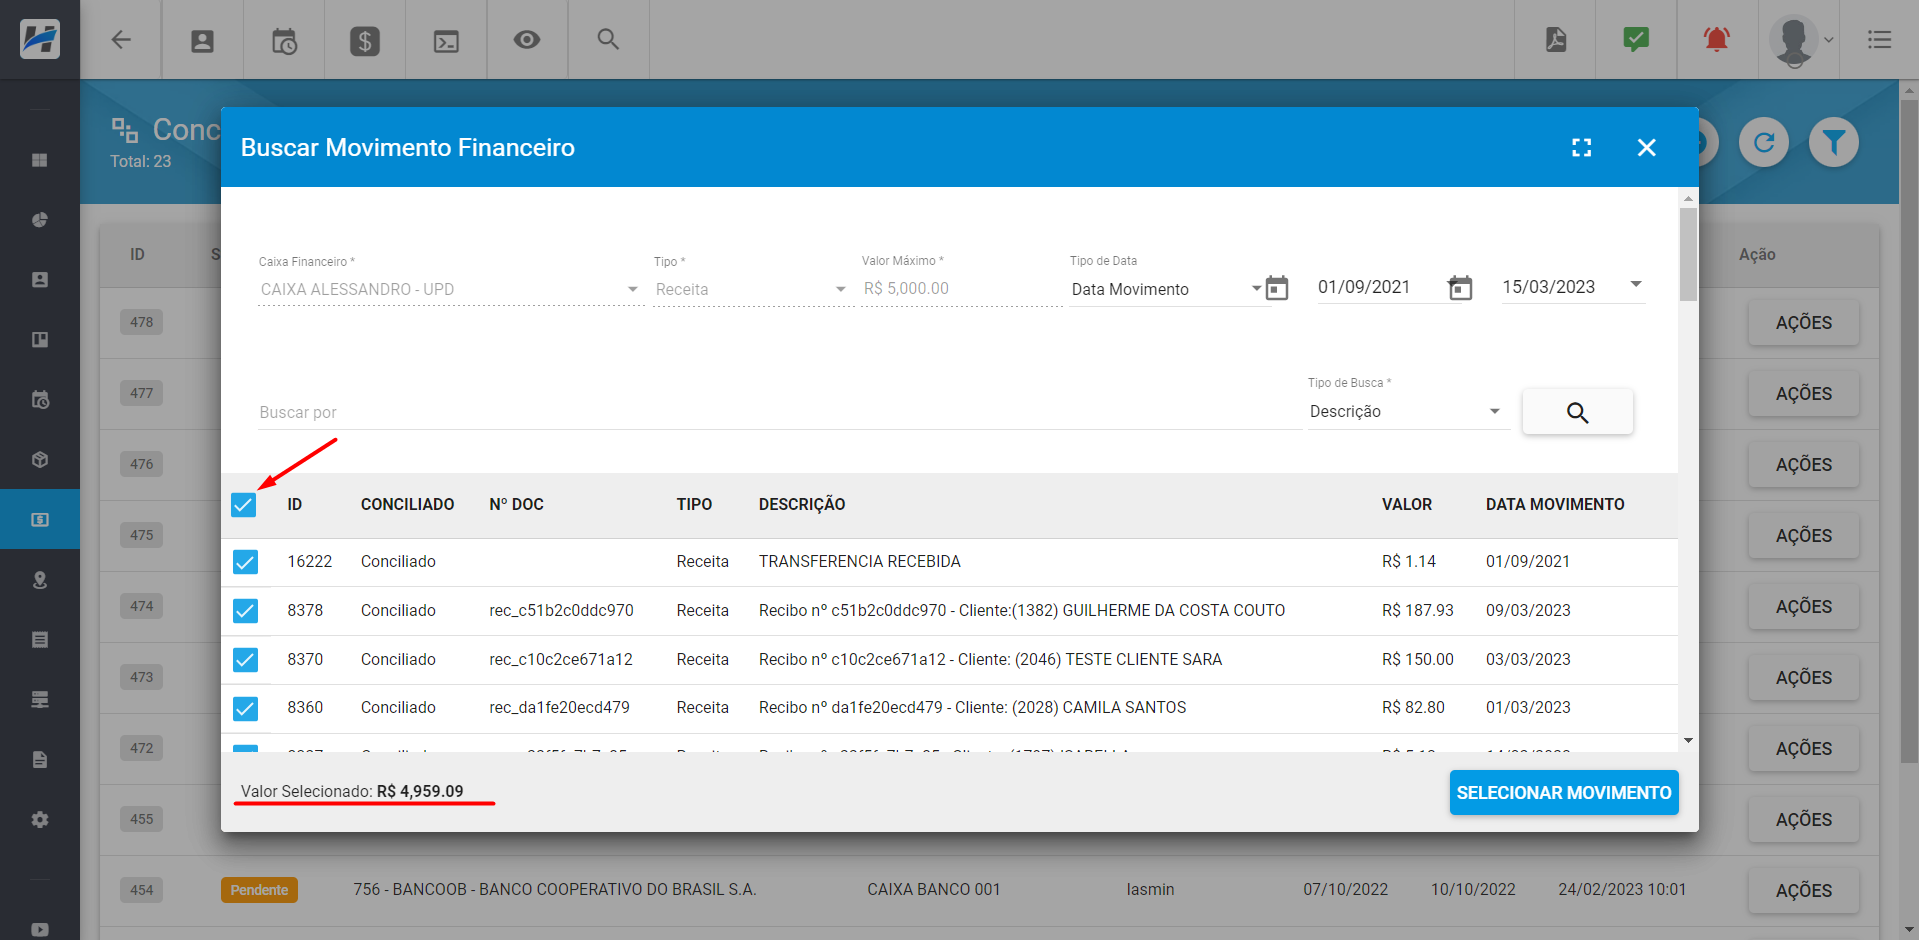
Task: Open the map pin sidebar icon
Action: [x=40, y=580]
